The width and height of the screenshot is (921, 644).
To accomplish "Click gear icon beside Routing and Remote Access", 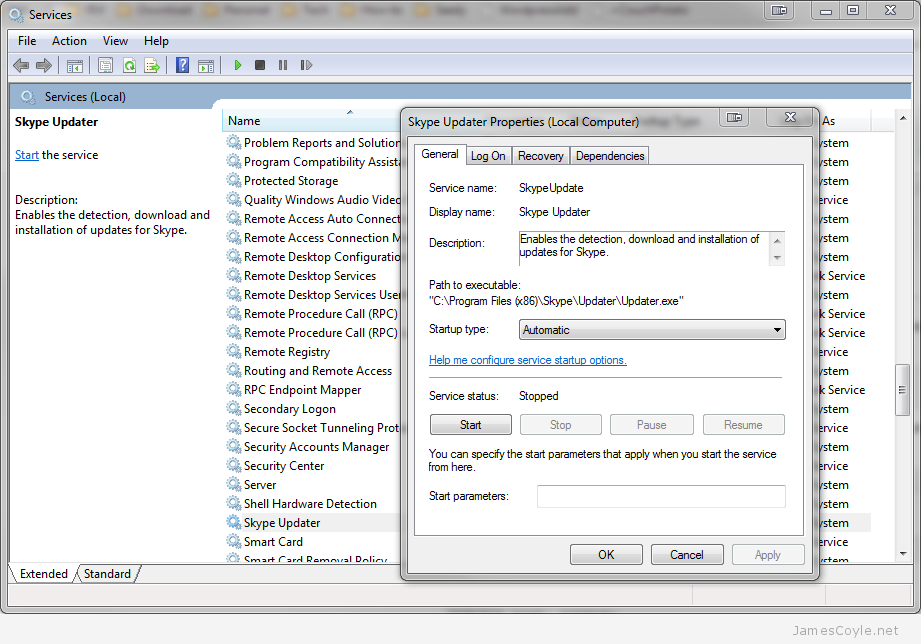I will [234, 370].
